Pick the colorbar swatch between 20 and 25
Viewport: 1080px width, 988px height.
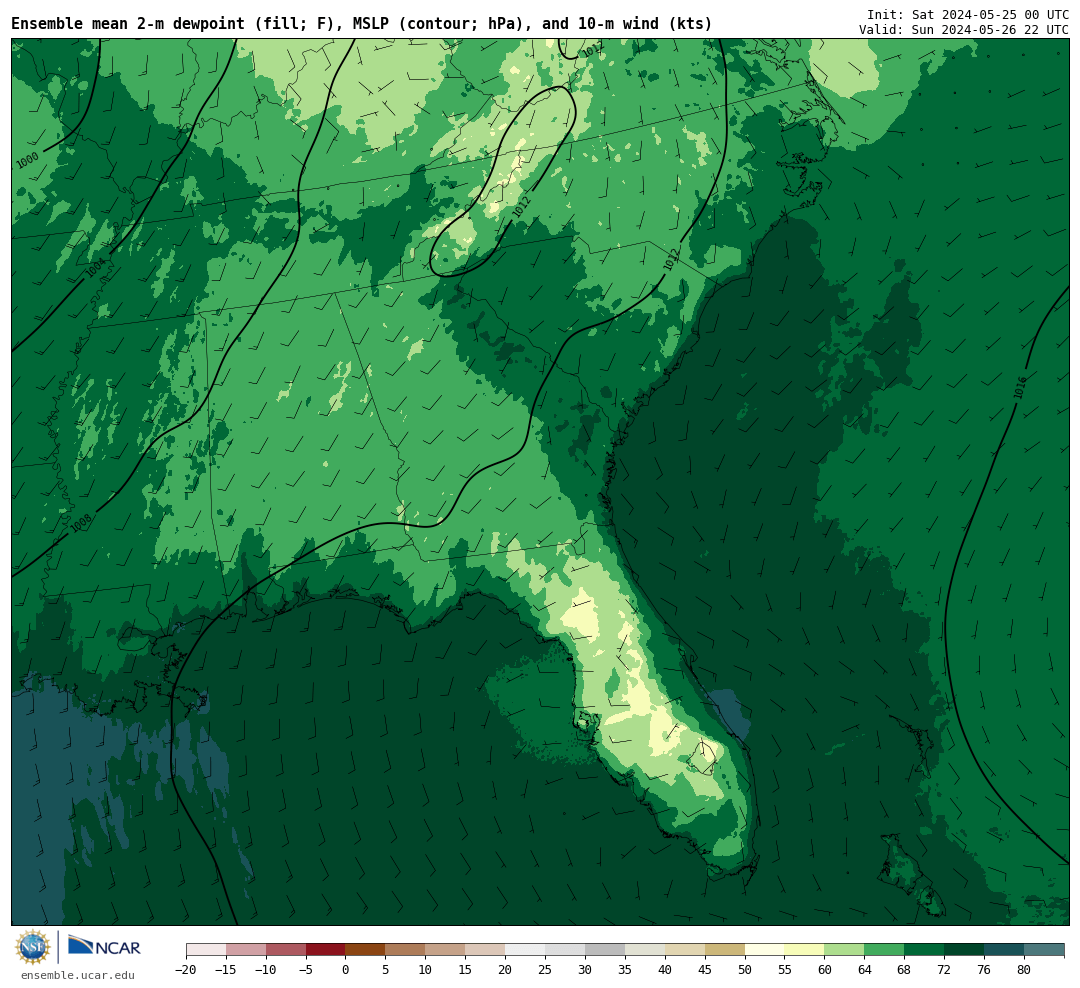point(526,950)
